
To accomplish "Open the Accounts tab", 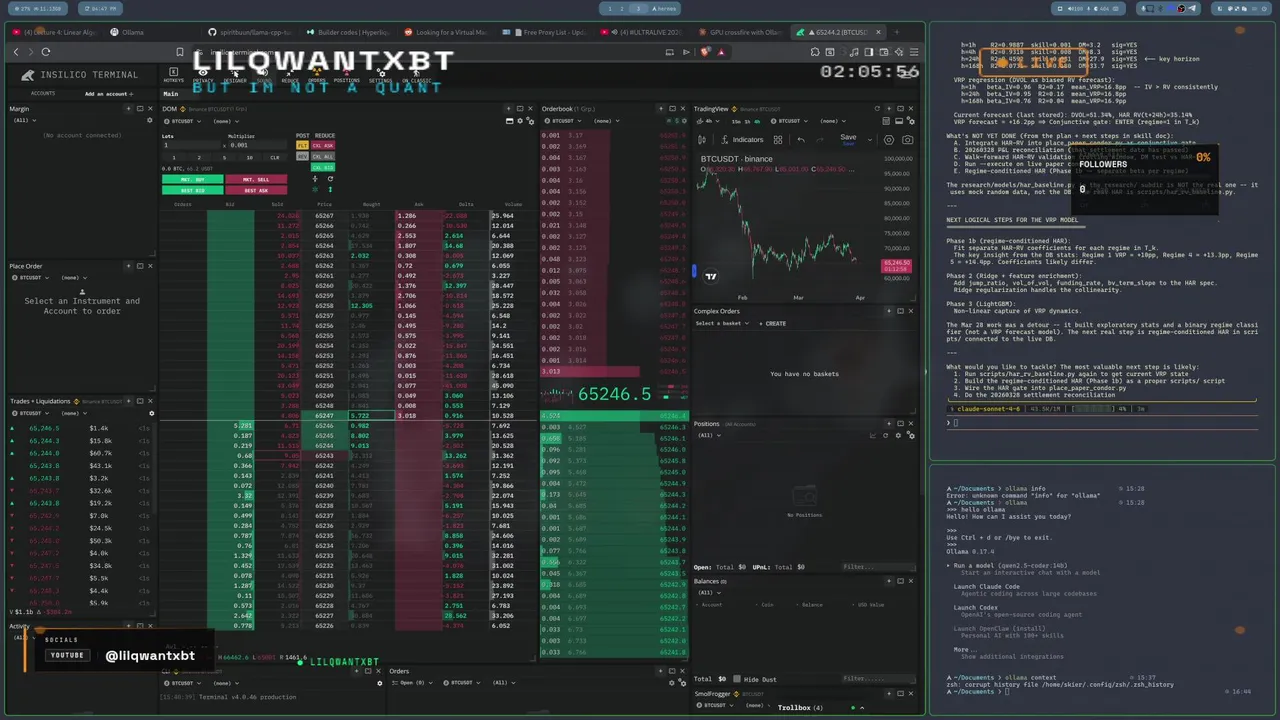I will (43, 94).
